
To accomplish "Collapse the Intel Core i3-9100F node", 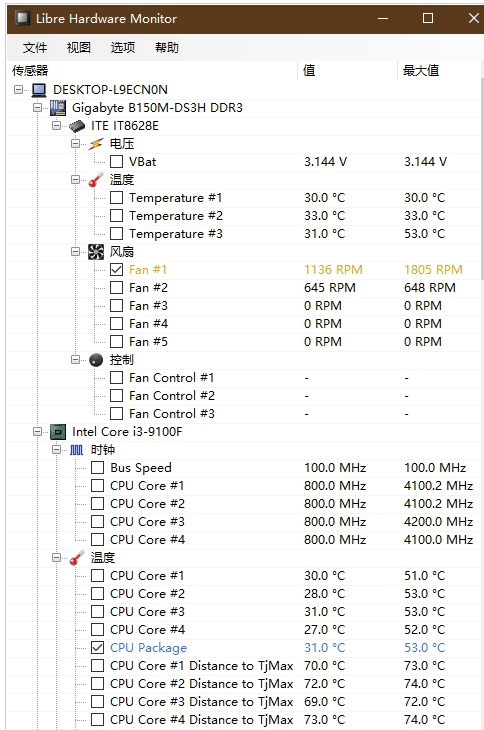I will tap(38, 432).
